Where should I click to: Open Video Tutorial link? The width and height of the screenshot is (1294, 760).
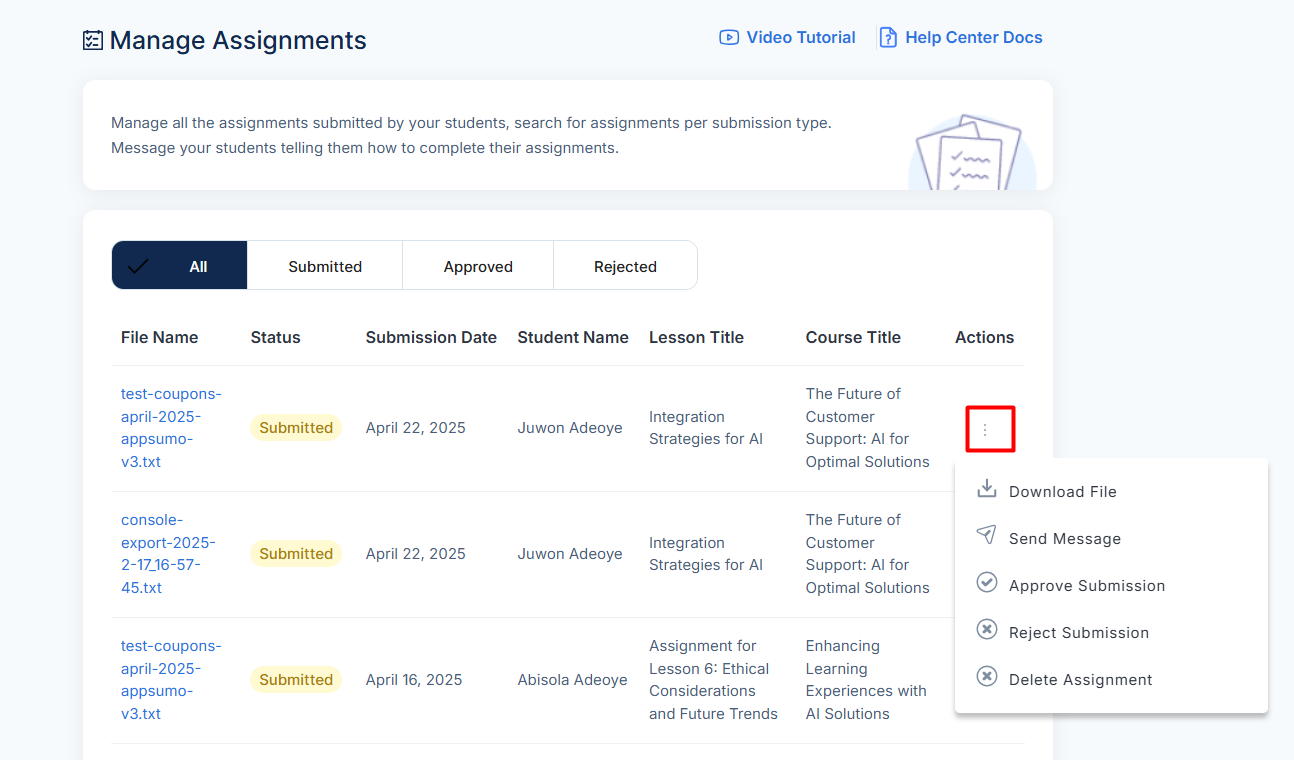click(787, 37)
